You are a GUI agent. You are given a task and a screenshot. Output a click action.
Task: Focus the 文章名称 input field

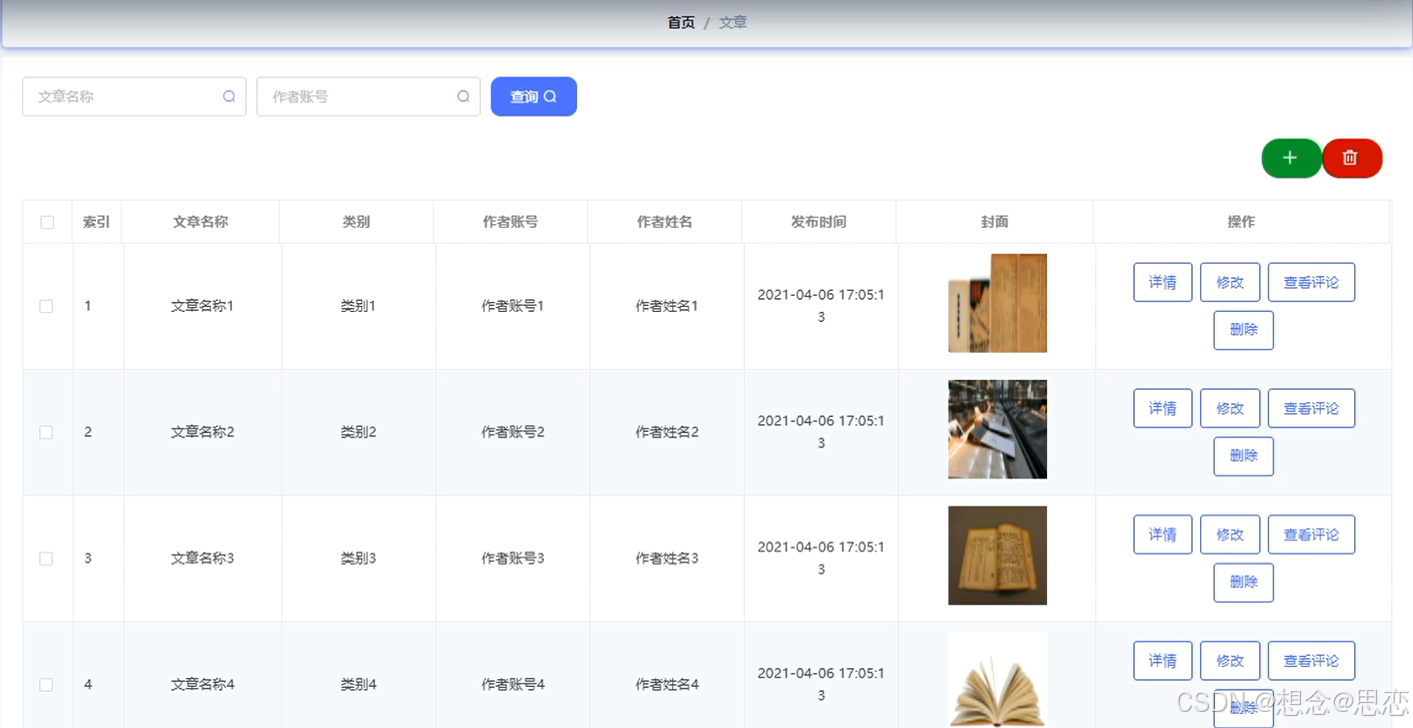pos(134,97)
